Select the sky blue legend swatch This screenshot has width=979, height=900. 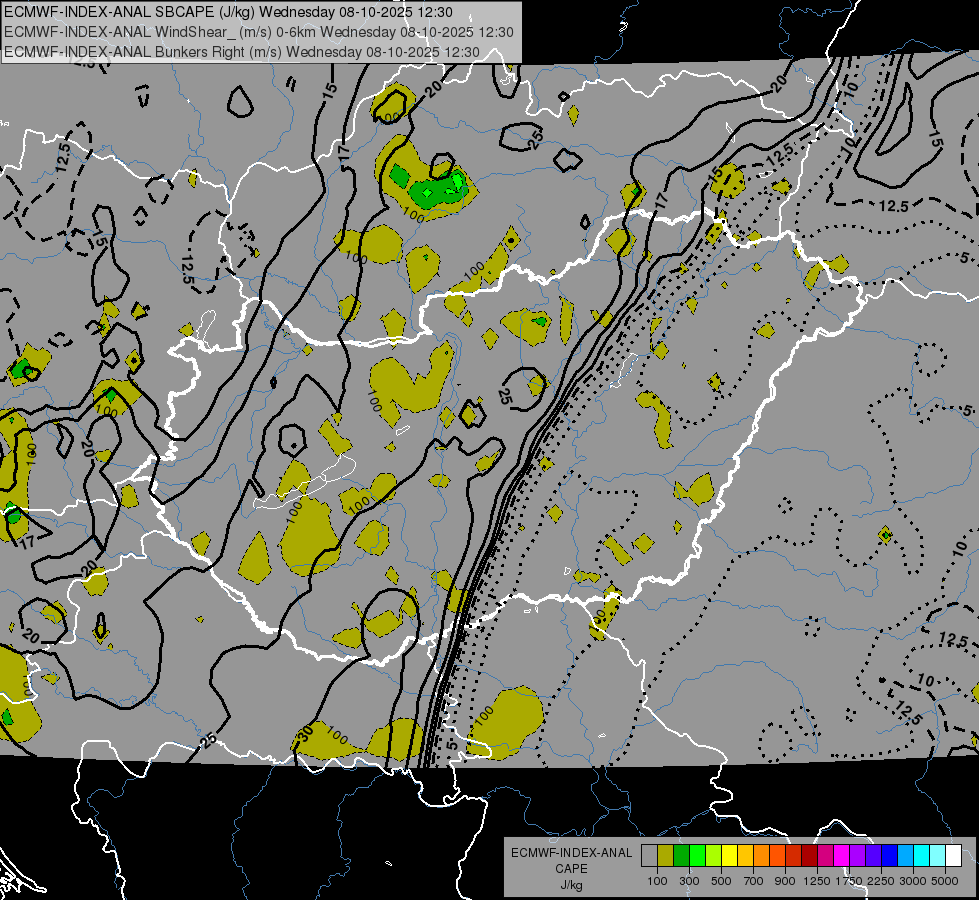[905, 856]
